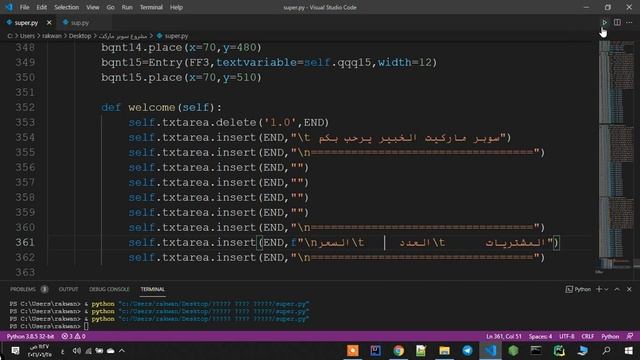Screen dimensions: 640x360
Task: Open the Run menu
Action: [127, 7]
